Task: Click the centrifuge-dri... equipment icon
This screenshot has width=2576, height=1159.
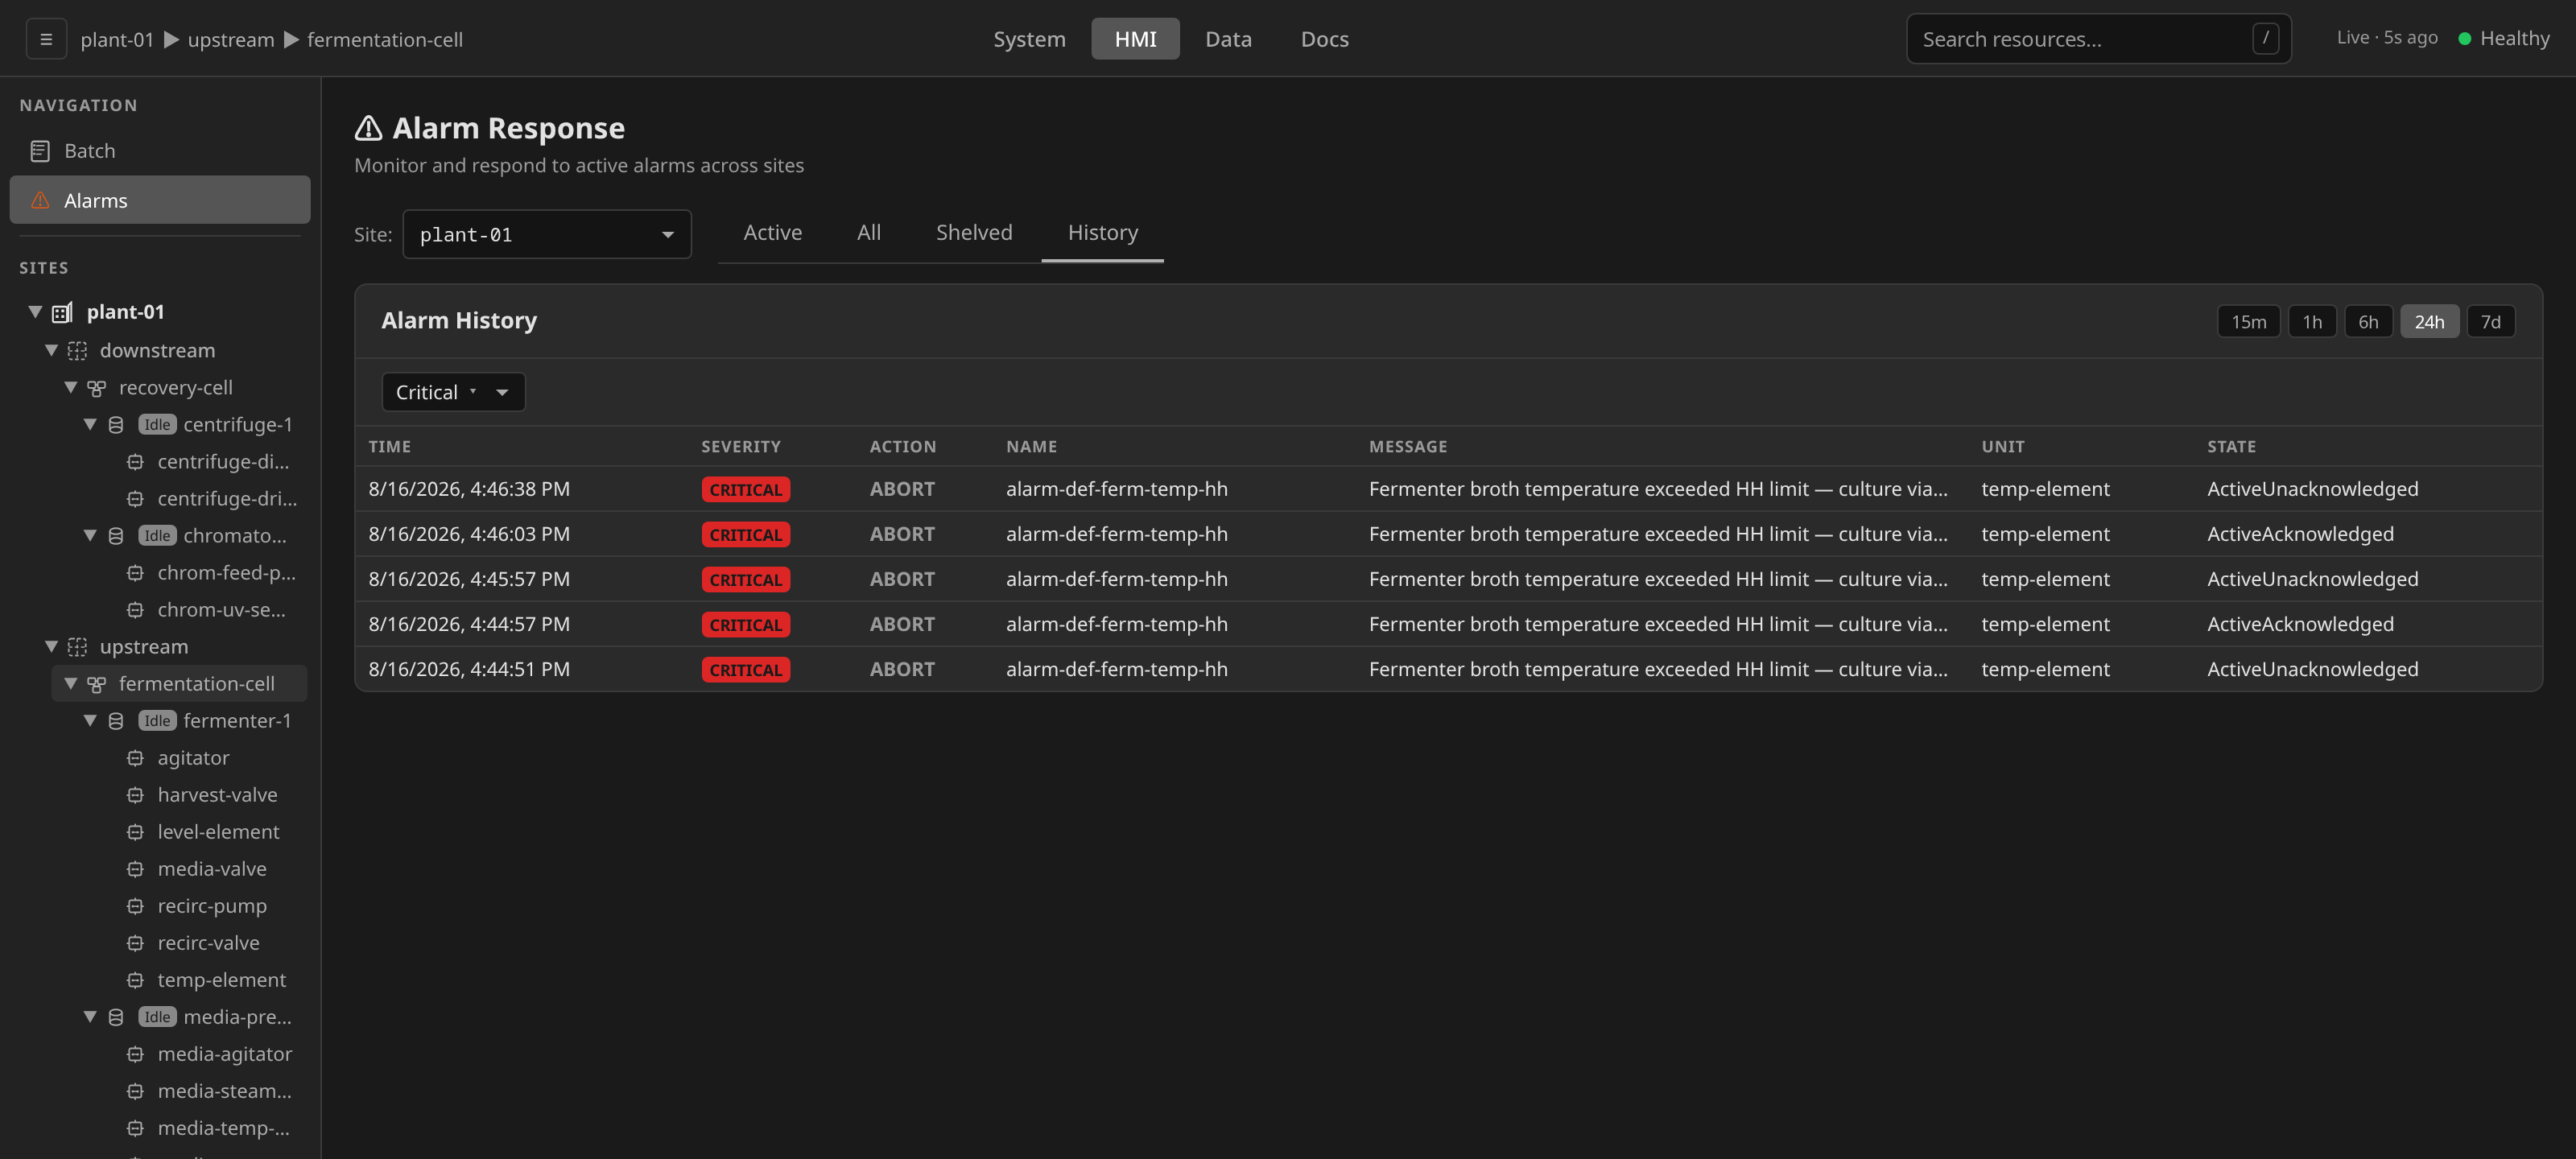Action: click(x=135, y=498)
